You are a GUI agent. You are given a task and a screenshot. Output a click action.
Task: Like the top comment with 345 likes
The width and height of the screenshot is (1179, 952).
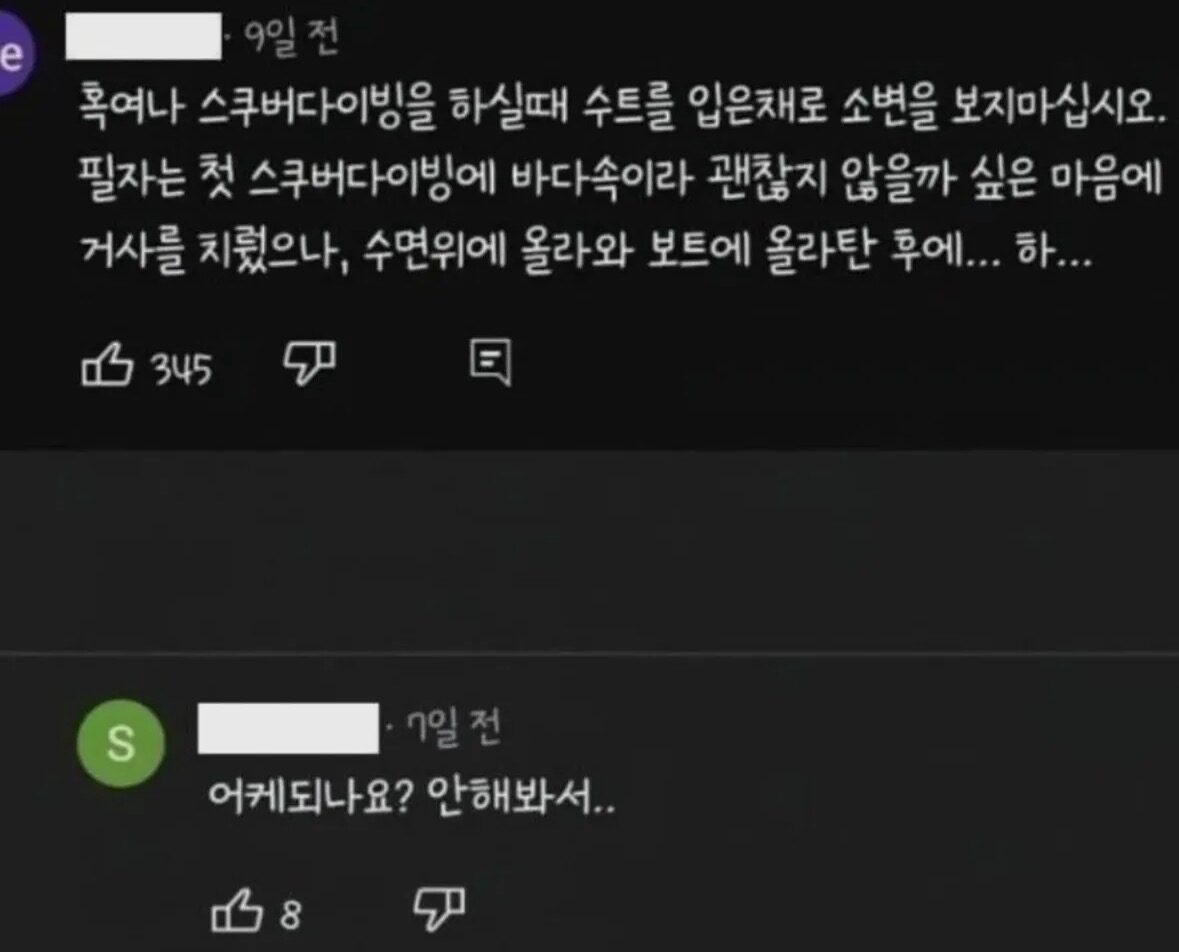[x=106, y=365]
